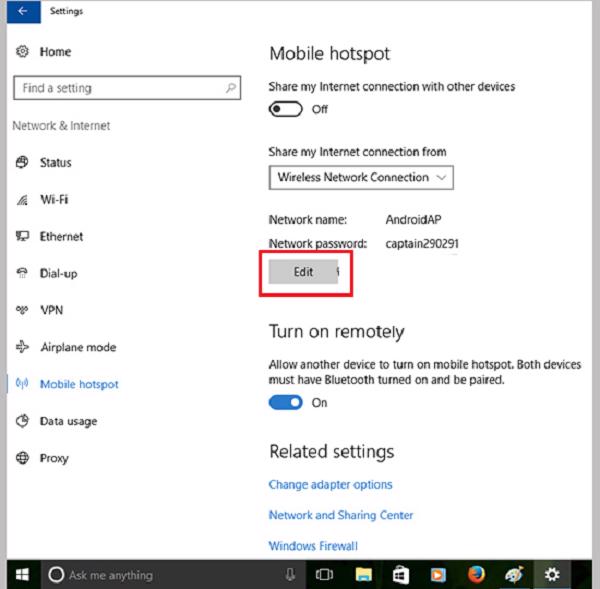Select Mobile hotspot in sidebar

tap(78, 385)
